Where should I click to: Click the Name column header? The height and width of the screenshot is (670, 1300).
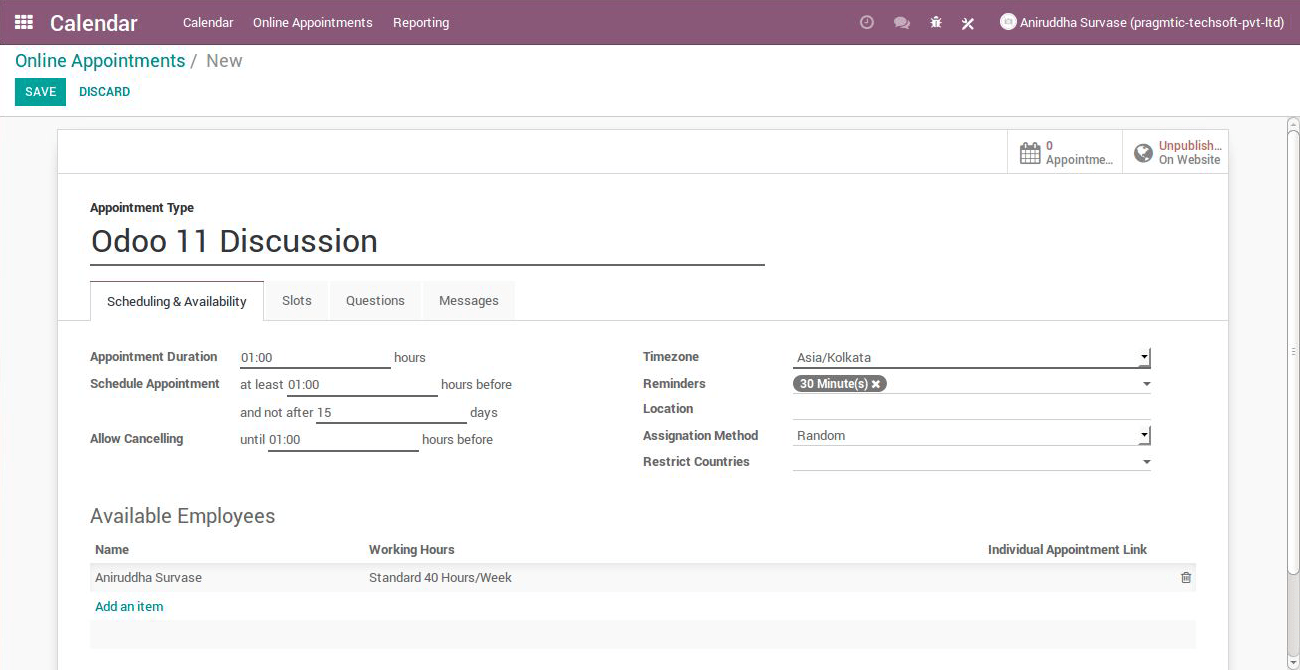[x=112, y=550]
